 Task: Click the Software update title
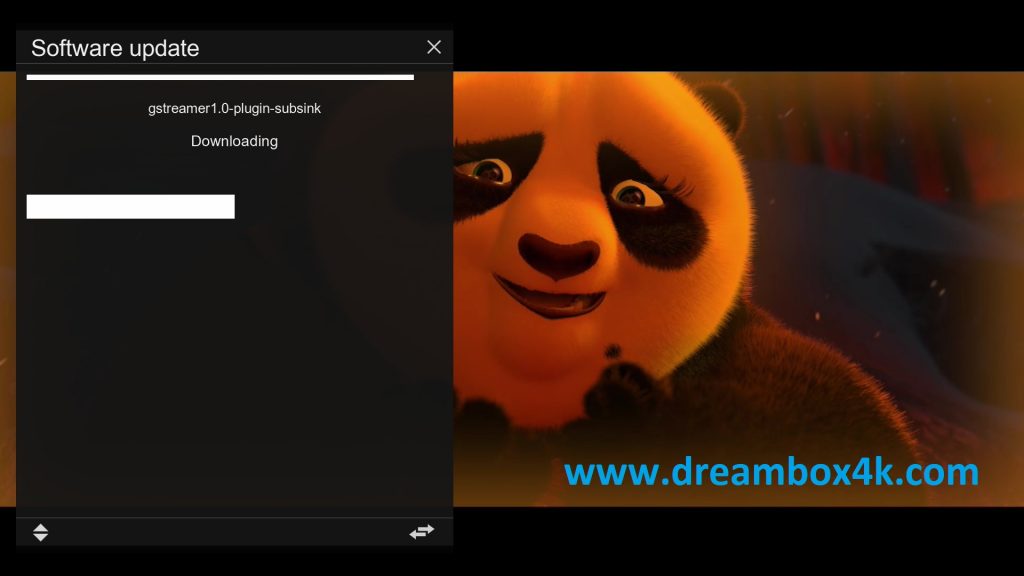tap(115, 48)
